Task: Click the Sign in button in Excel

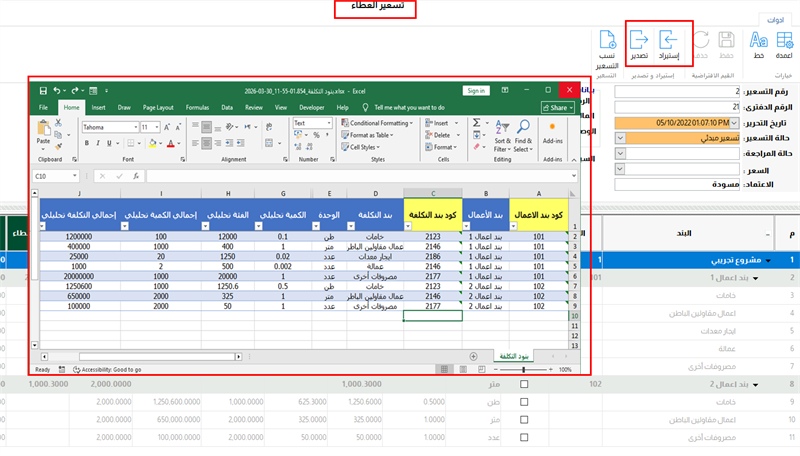Action: (476, 90)
